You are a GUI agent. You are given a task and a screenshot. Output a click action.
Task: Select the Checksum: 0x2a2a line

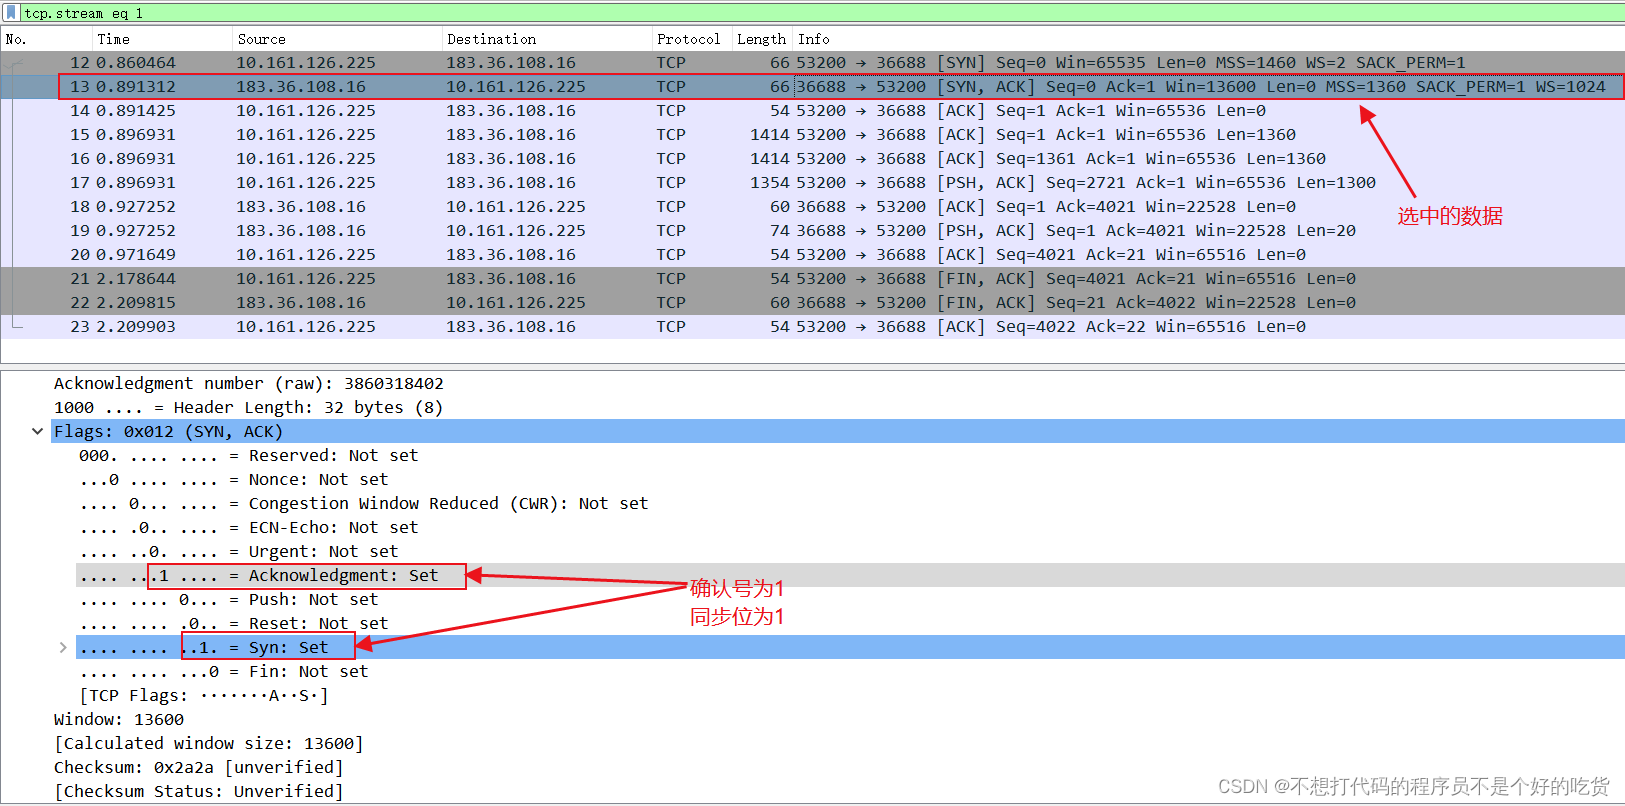(x=199, y=768)
